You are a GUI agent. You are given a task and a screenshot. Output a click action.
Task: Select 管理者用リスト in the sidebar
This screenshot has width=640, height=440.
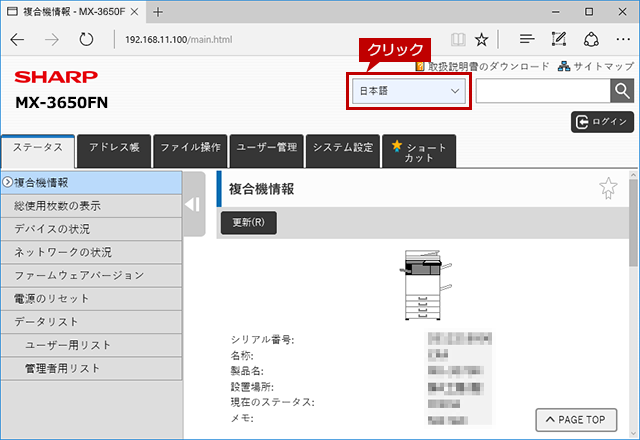click(x=91, y=369)
